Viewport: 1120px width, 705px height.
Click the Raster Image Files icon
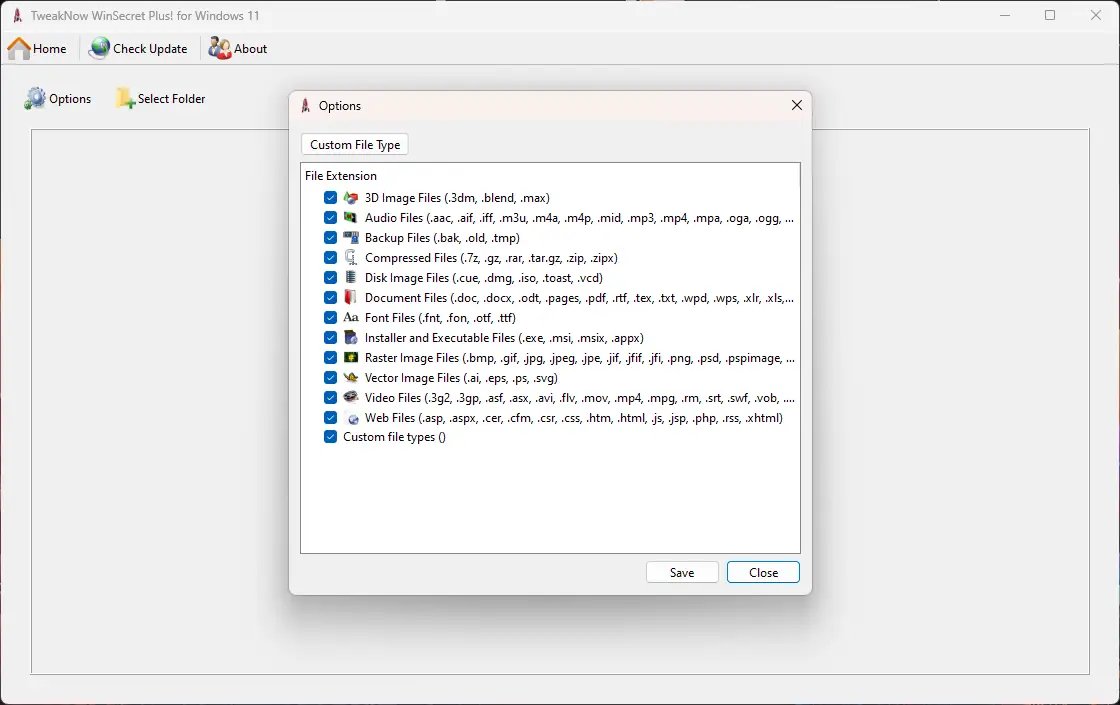(x=351, y=358)
